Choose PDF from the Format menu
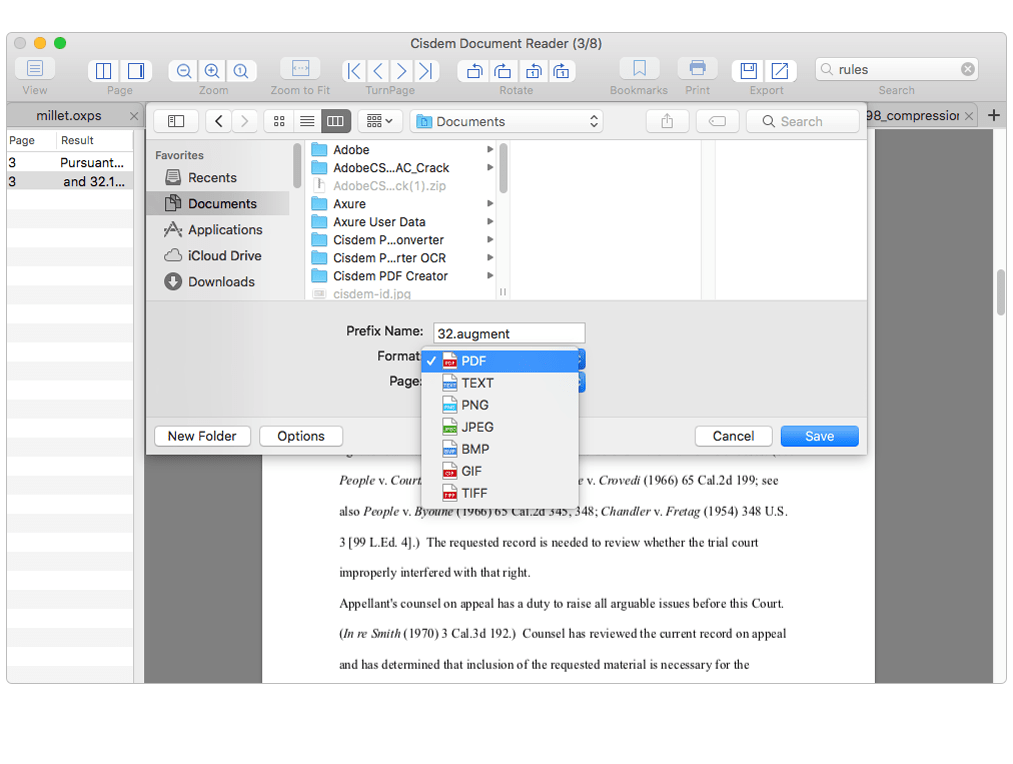 tap(499, 361)
